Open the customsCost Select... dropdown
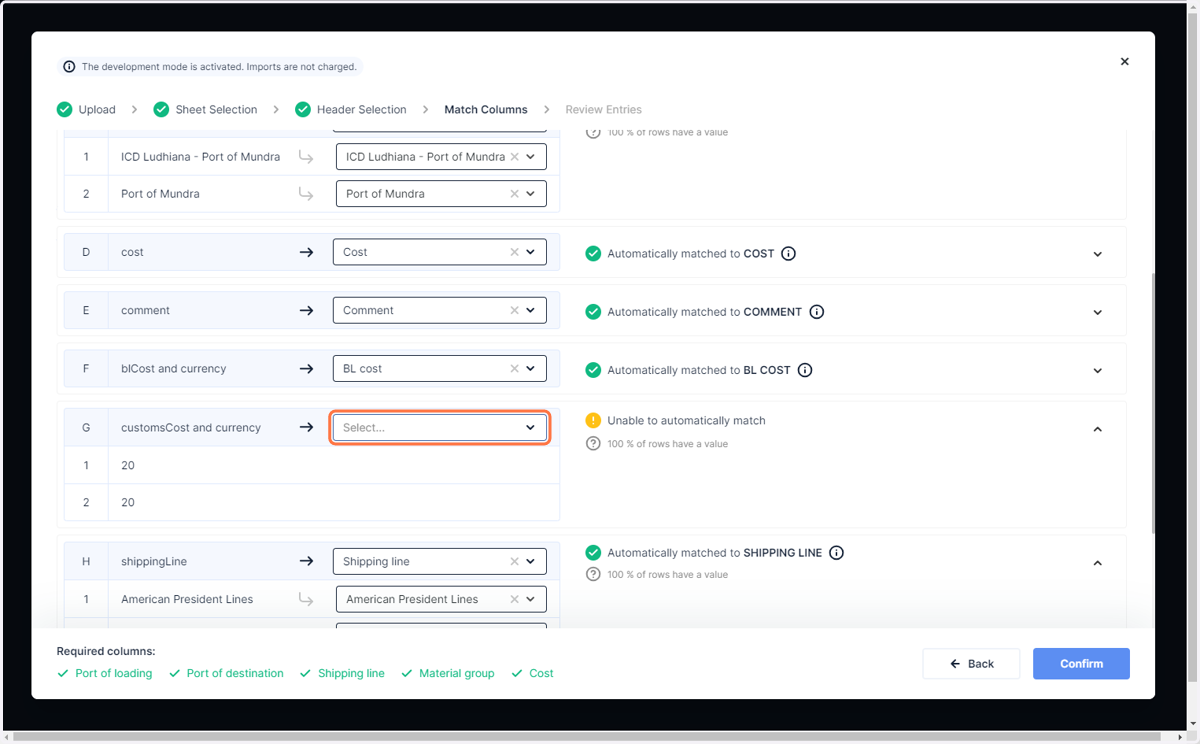Viewport: 1200px width, 744px height. coord(440,427)
